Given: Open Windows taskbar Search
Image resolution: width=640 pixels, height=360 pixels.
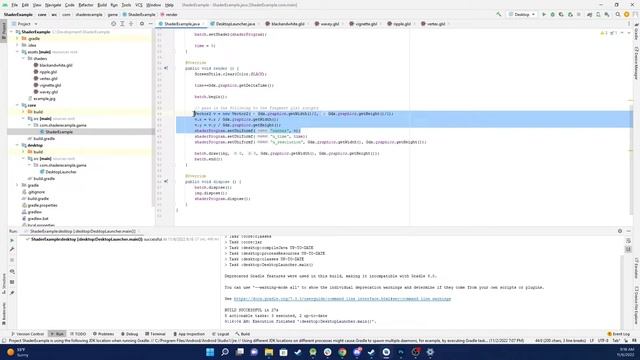Looking at the screenshot, I should coord(225,352).
